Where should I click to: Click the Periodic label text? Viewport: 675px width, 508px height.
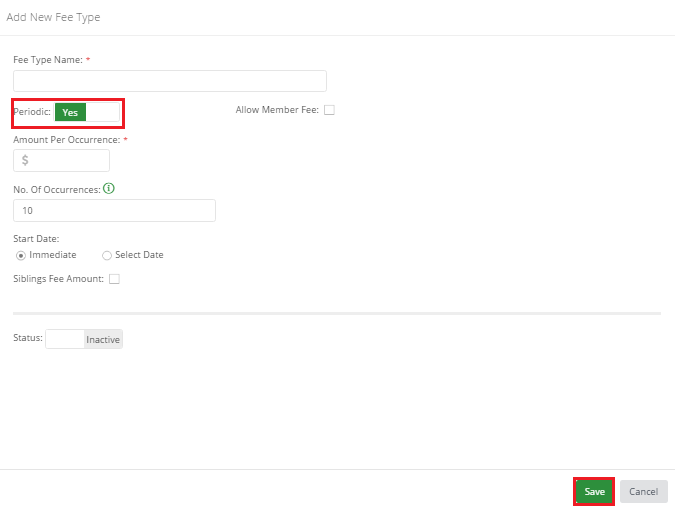32,112
